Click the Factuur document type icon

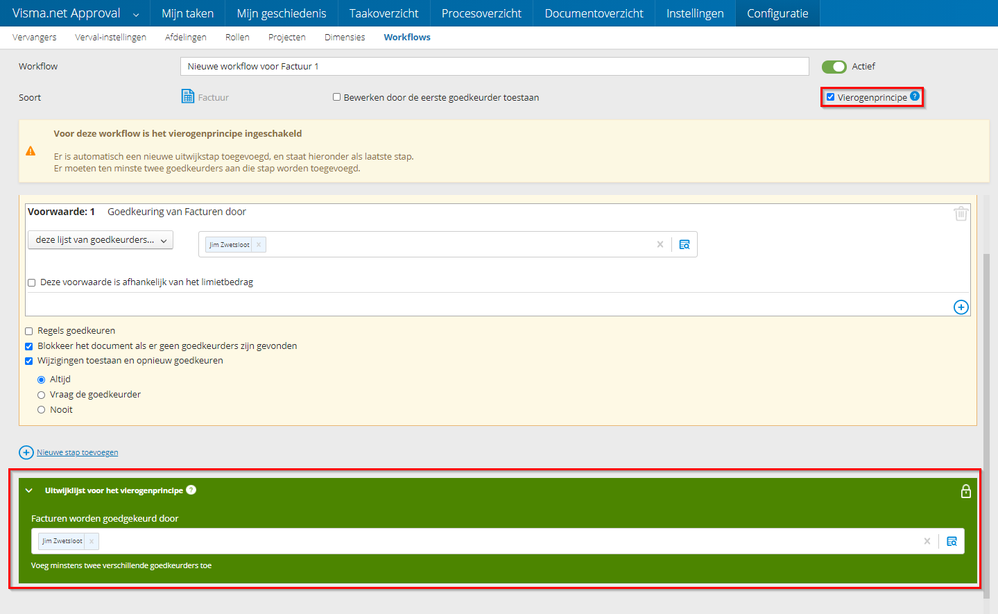[188, 97]
